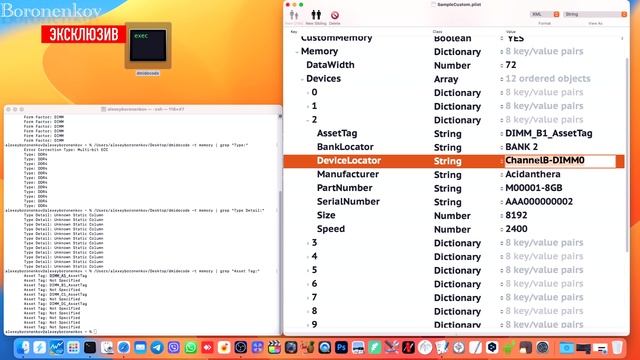The height and width of the screenshot is (360, 640).
Task: Click the Value column header
Action: [511, 31]
